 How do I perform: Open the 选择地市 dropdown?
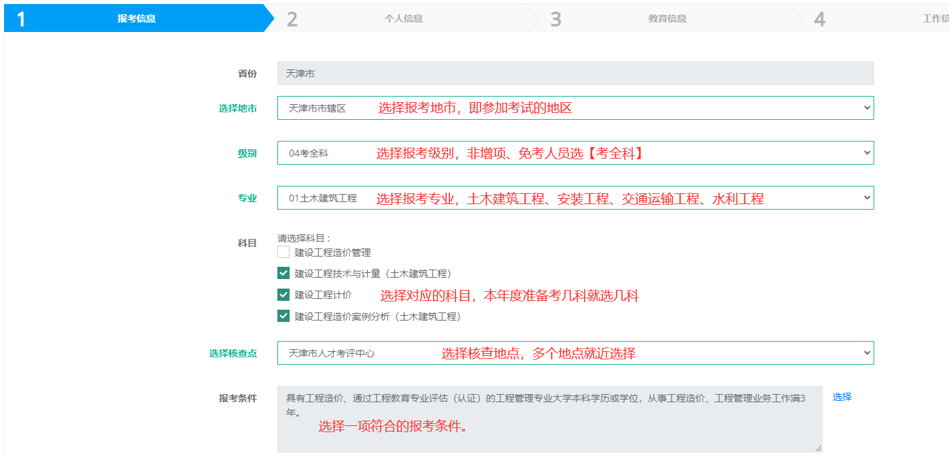[576, 108]
